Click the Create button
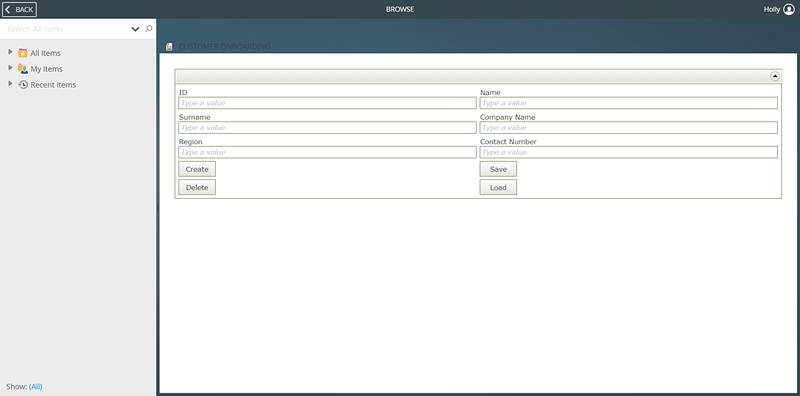 (197, 169)
